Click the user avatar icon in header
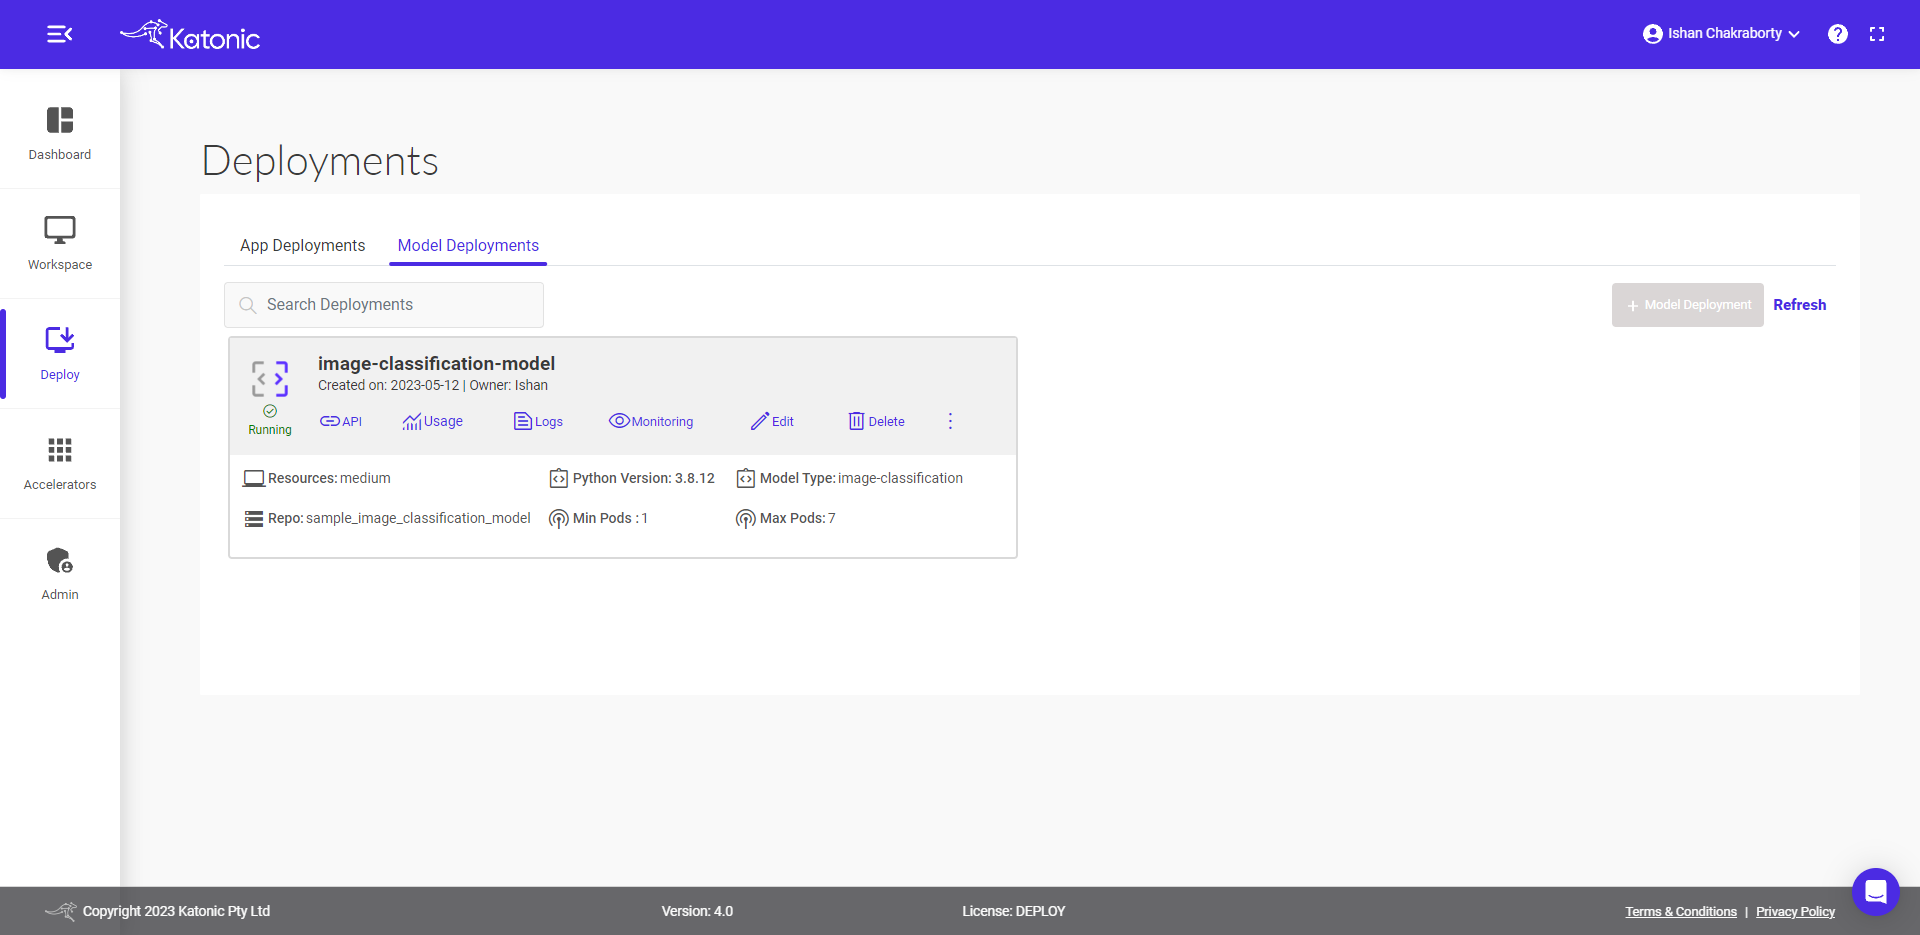This screenshot has width=1920, height=935. 1652,34
